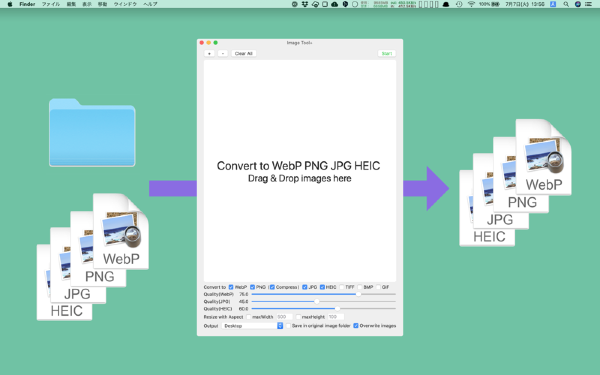Screen dimensions: 600x375
Task: Open the Apple menu
Action: pos(10,4)
